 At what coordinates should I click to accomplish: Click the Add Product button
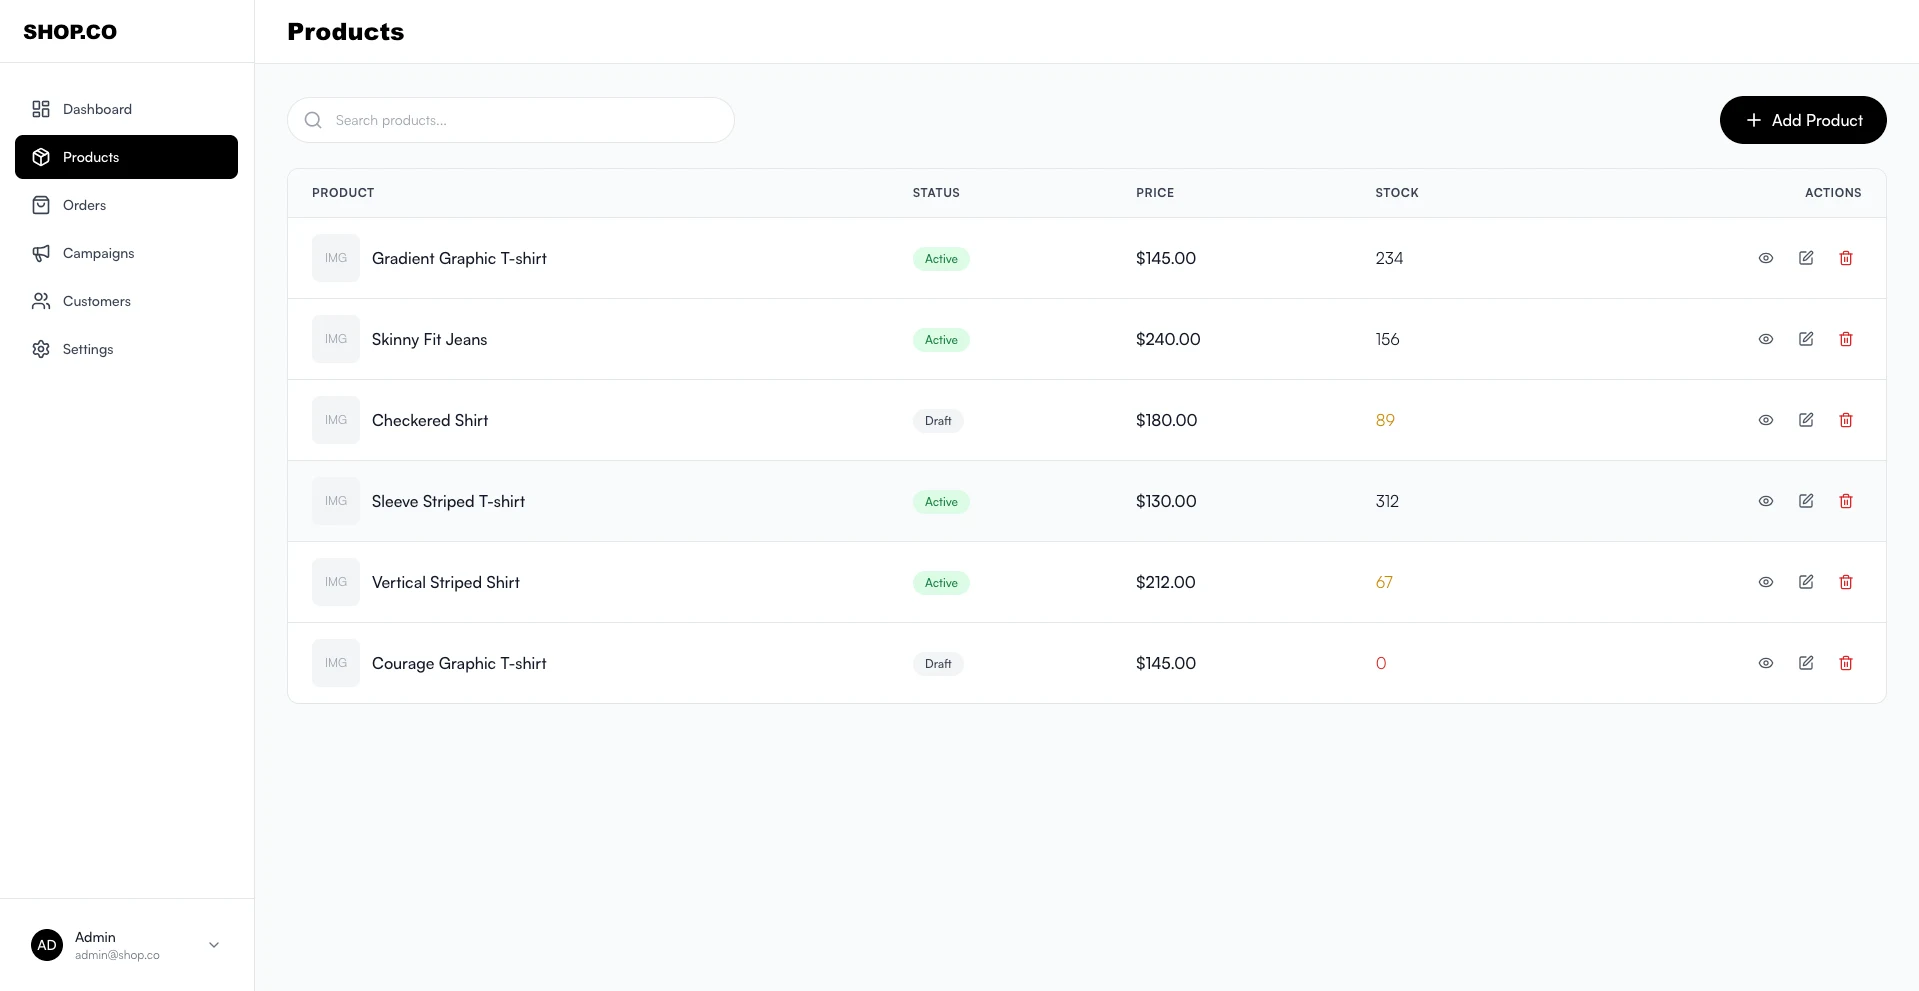coord(1802,120)
